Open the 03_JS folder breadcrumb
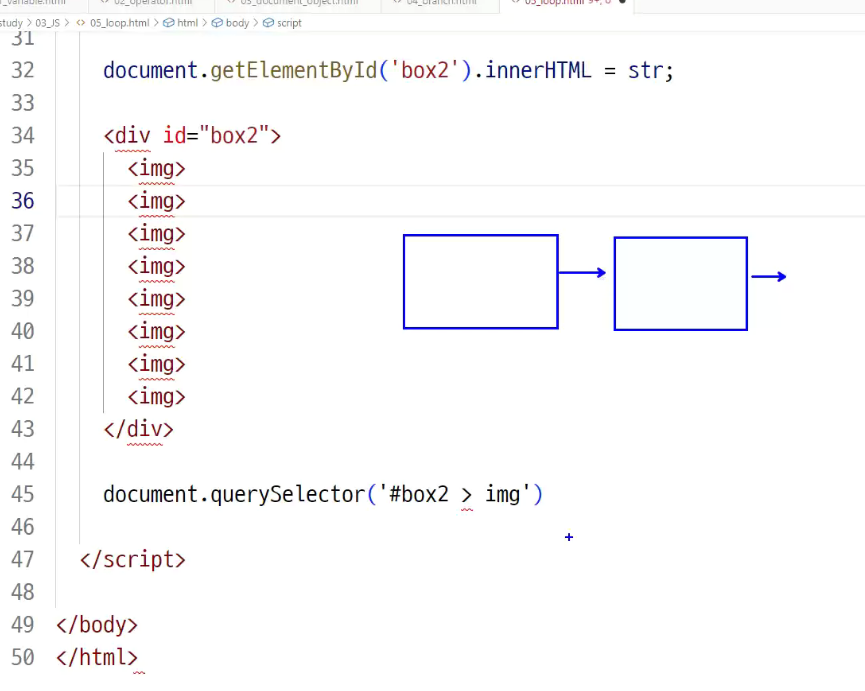 tap(47, 23)
